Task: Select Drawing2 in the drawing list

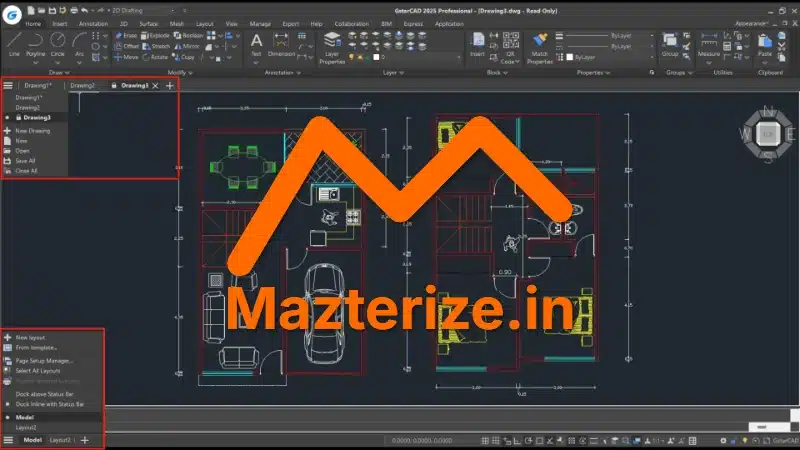Action: [28, 108]
